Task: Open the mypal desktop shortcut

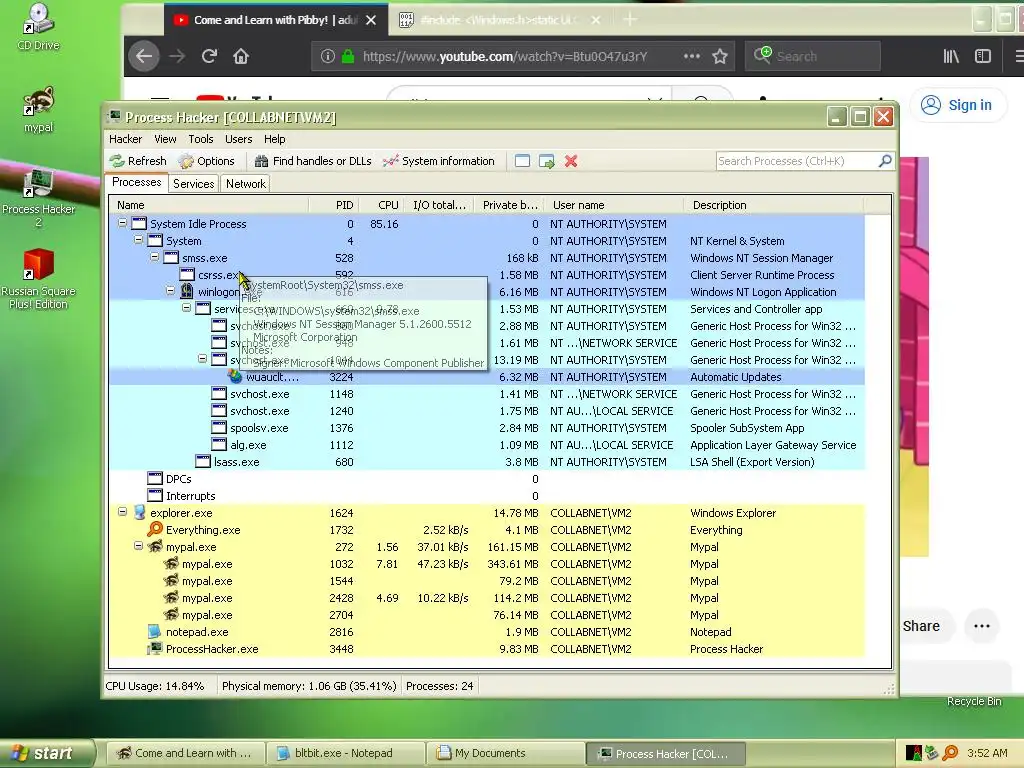Action: click(x=39, y=108)
